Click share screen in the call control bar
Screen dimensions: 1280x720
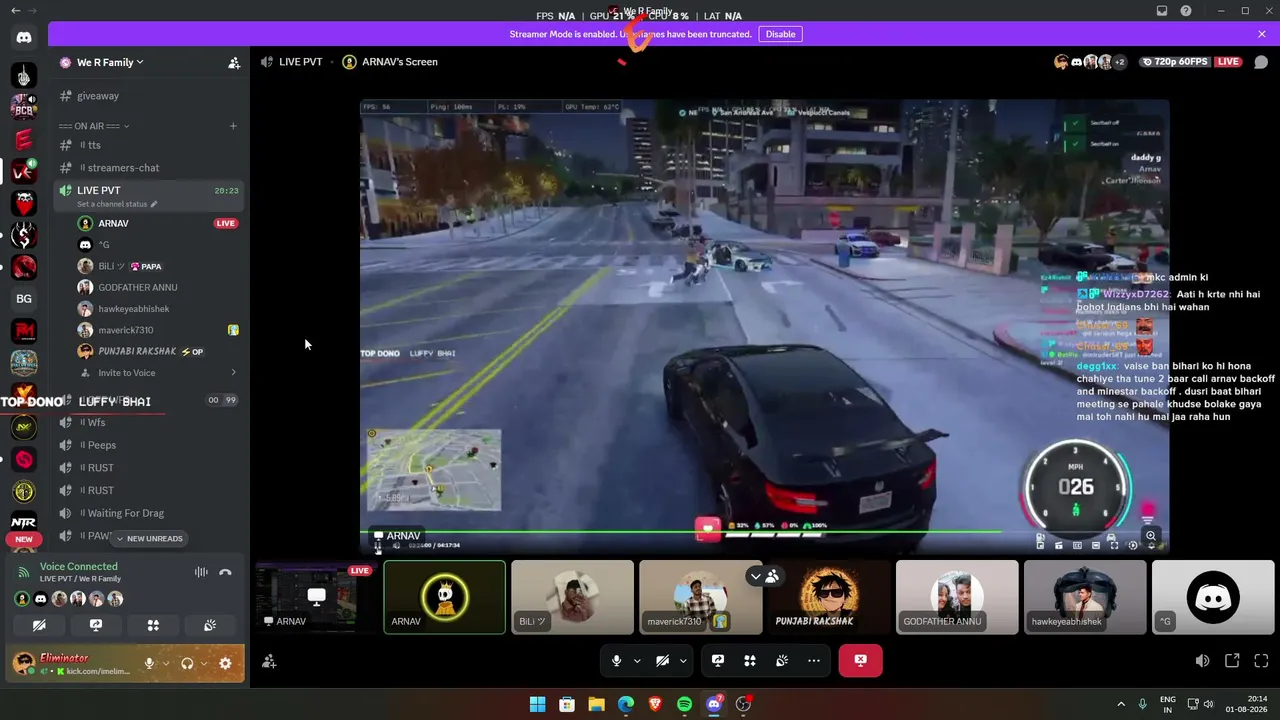point(718,660)
